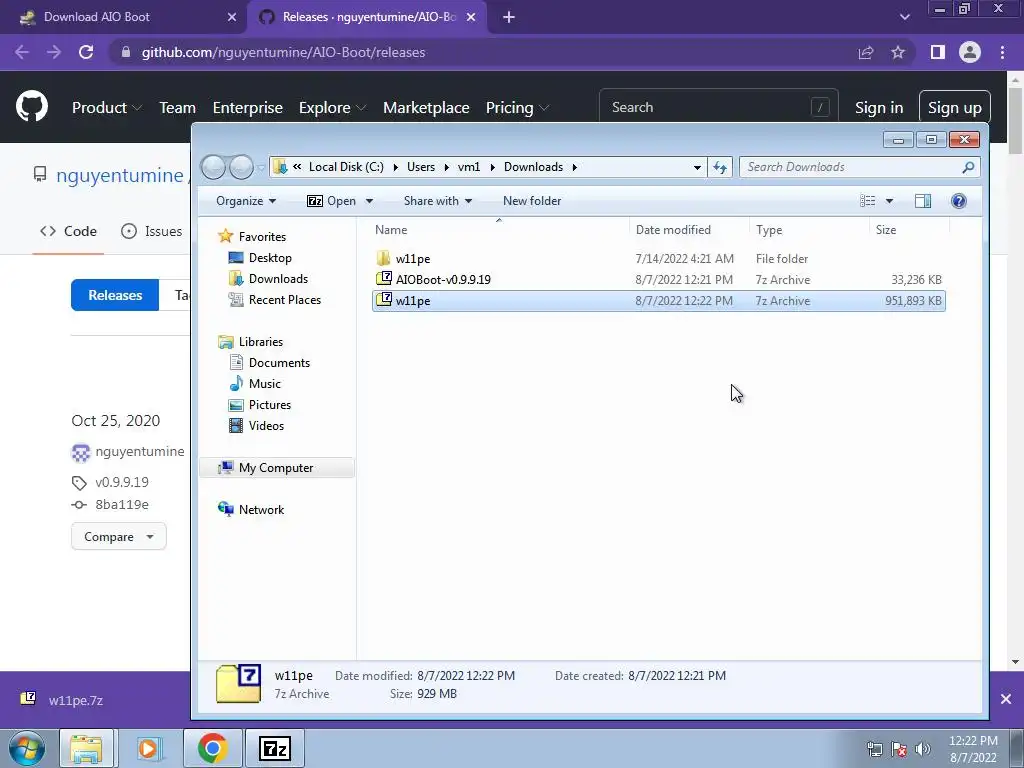Image resolution: width=1024 pixels, height=768 pixels.
Task: Open GitHub Pricing menu
Action: (x=517, y=107)
